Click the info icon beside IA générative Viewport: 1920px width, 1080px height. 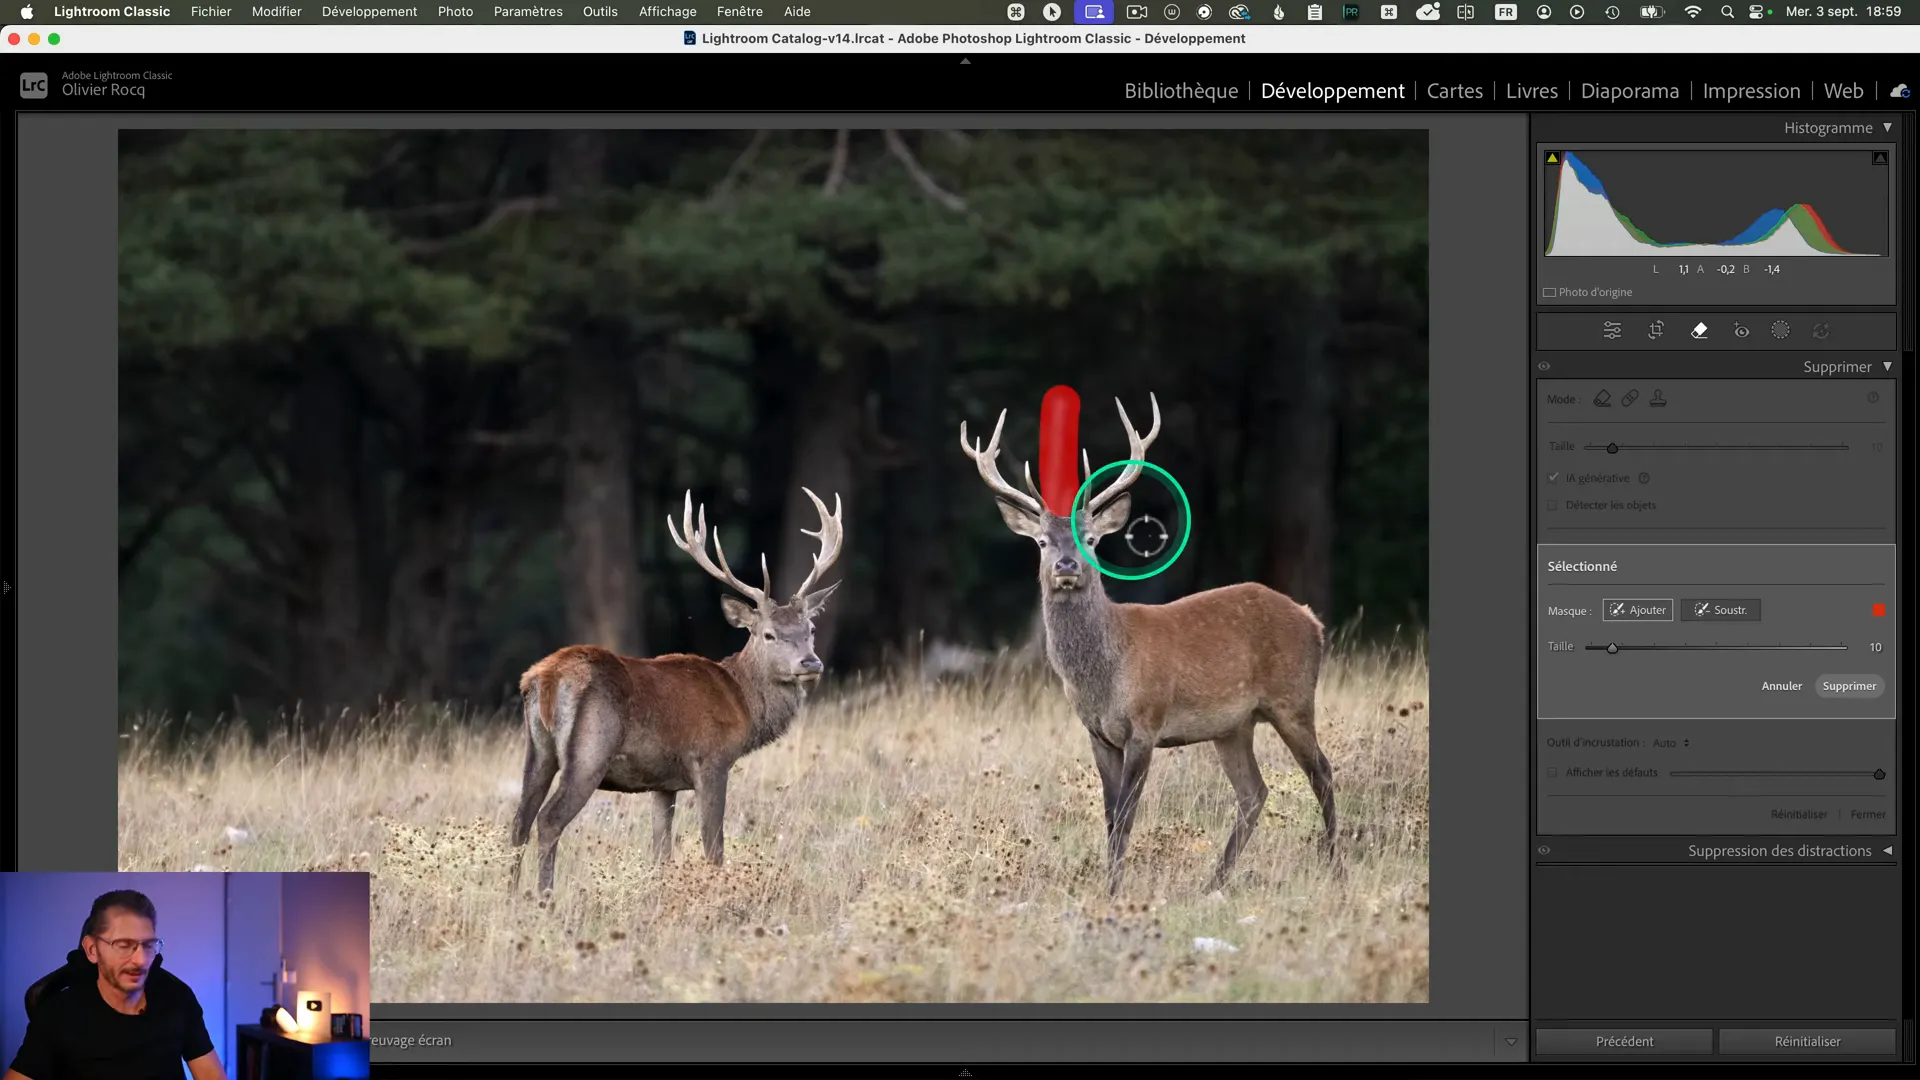(1644, 478)
